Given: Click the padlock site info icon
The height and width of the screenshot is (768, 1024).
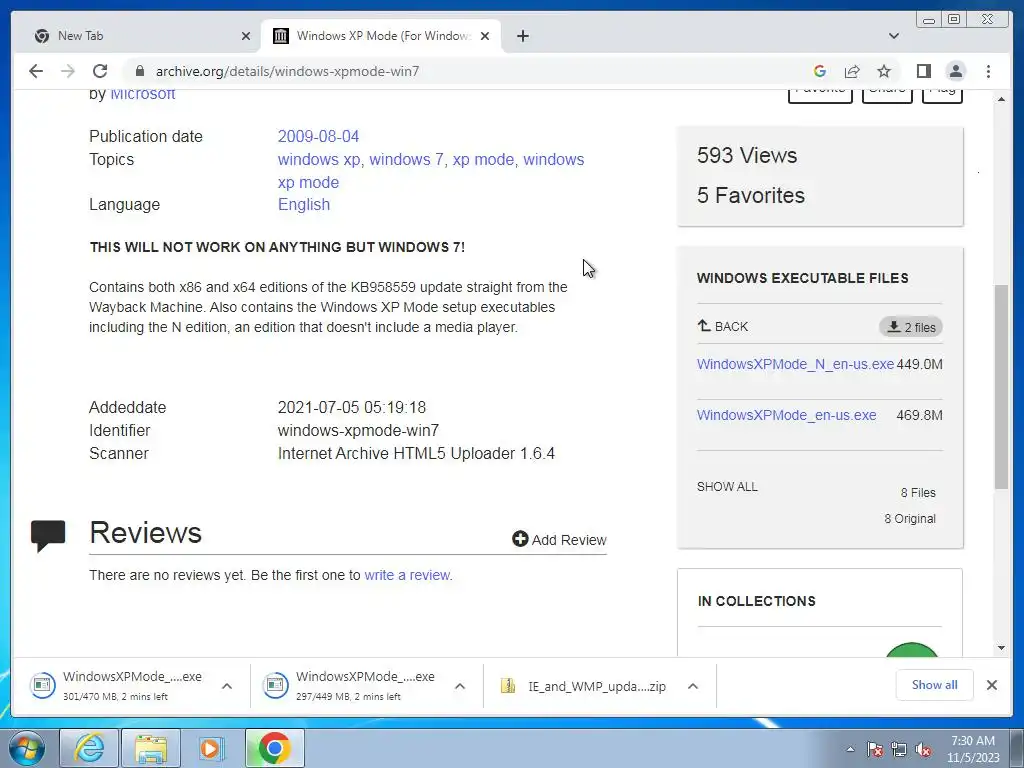Looking at the screenshot, I should coord(139,71).
